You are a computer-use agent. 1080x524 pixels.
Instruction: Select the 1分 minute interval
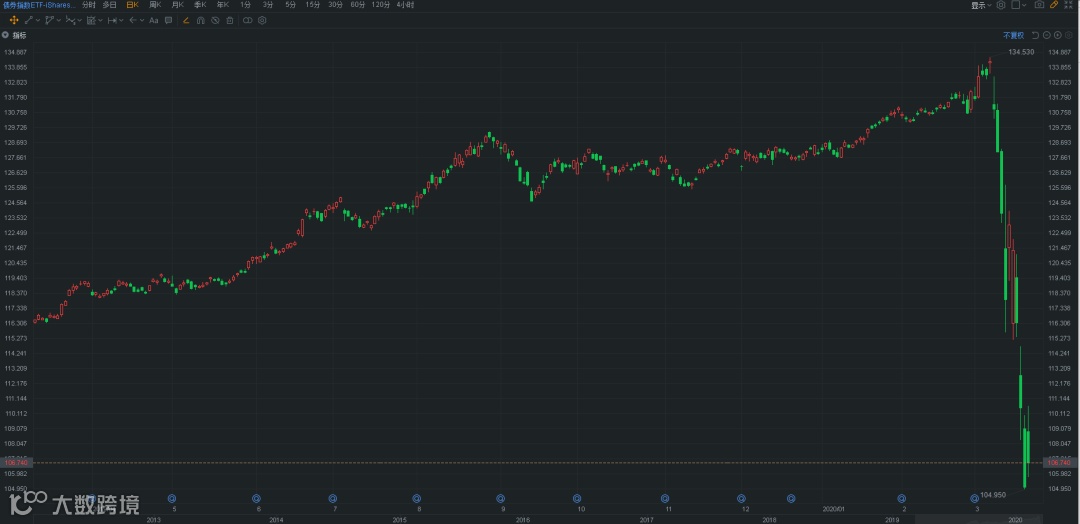pos(245,5)
